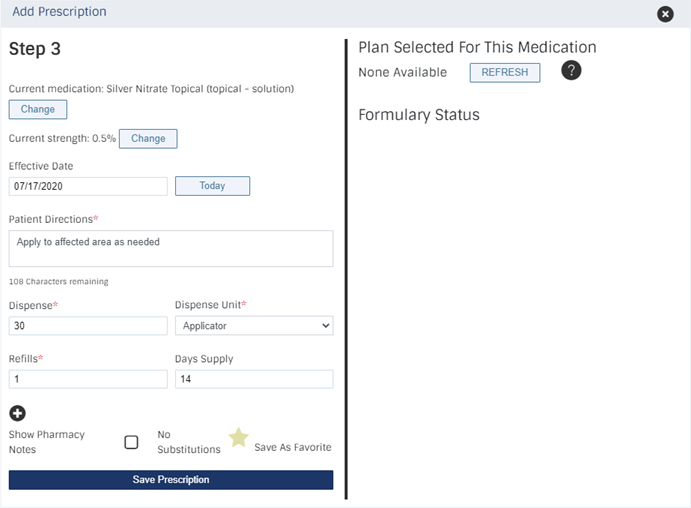Tick the No Substitutions checkbox

click(x=131, y=442)
